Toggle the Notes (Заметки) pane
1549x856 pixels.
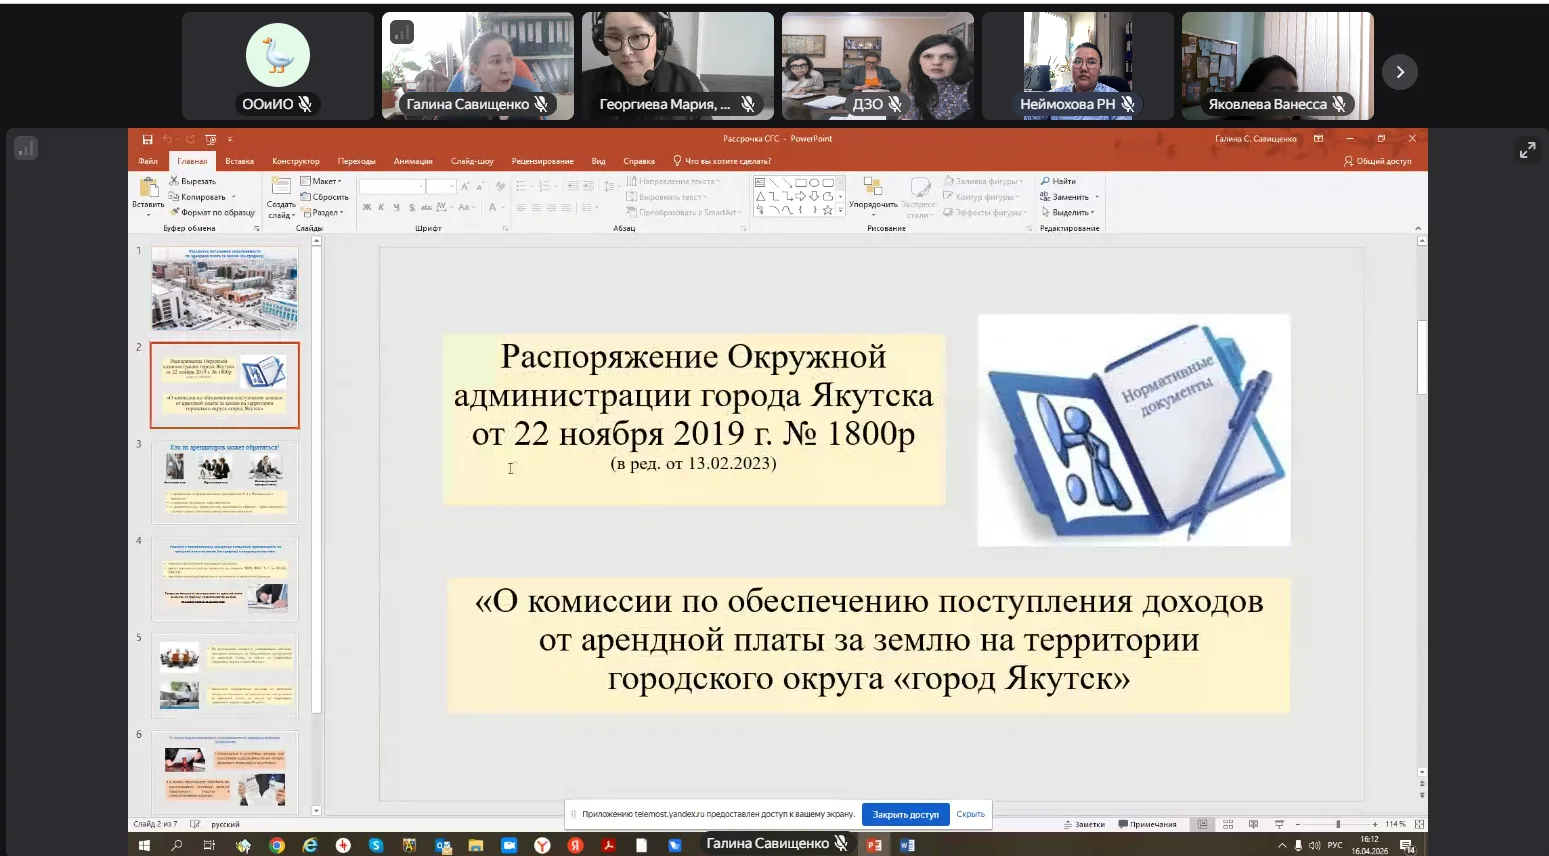click(x=1084, y=824)
